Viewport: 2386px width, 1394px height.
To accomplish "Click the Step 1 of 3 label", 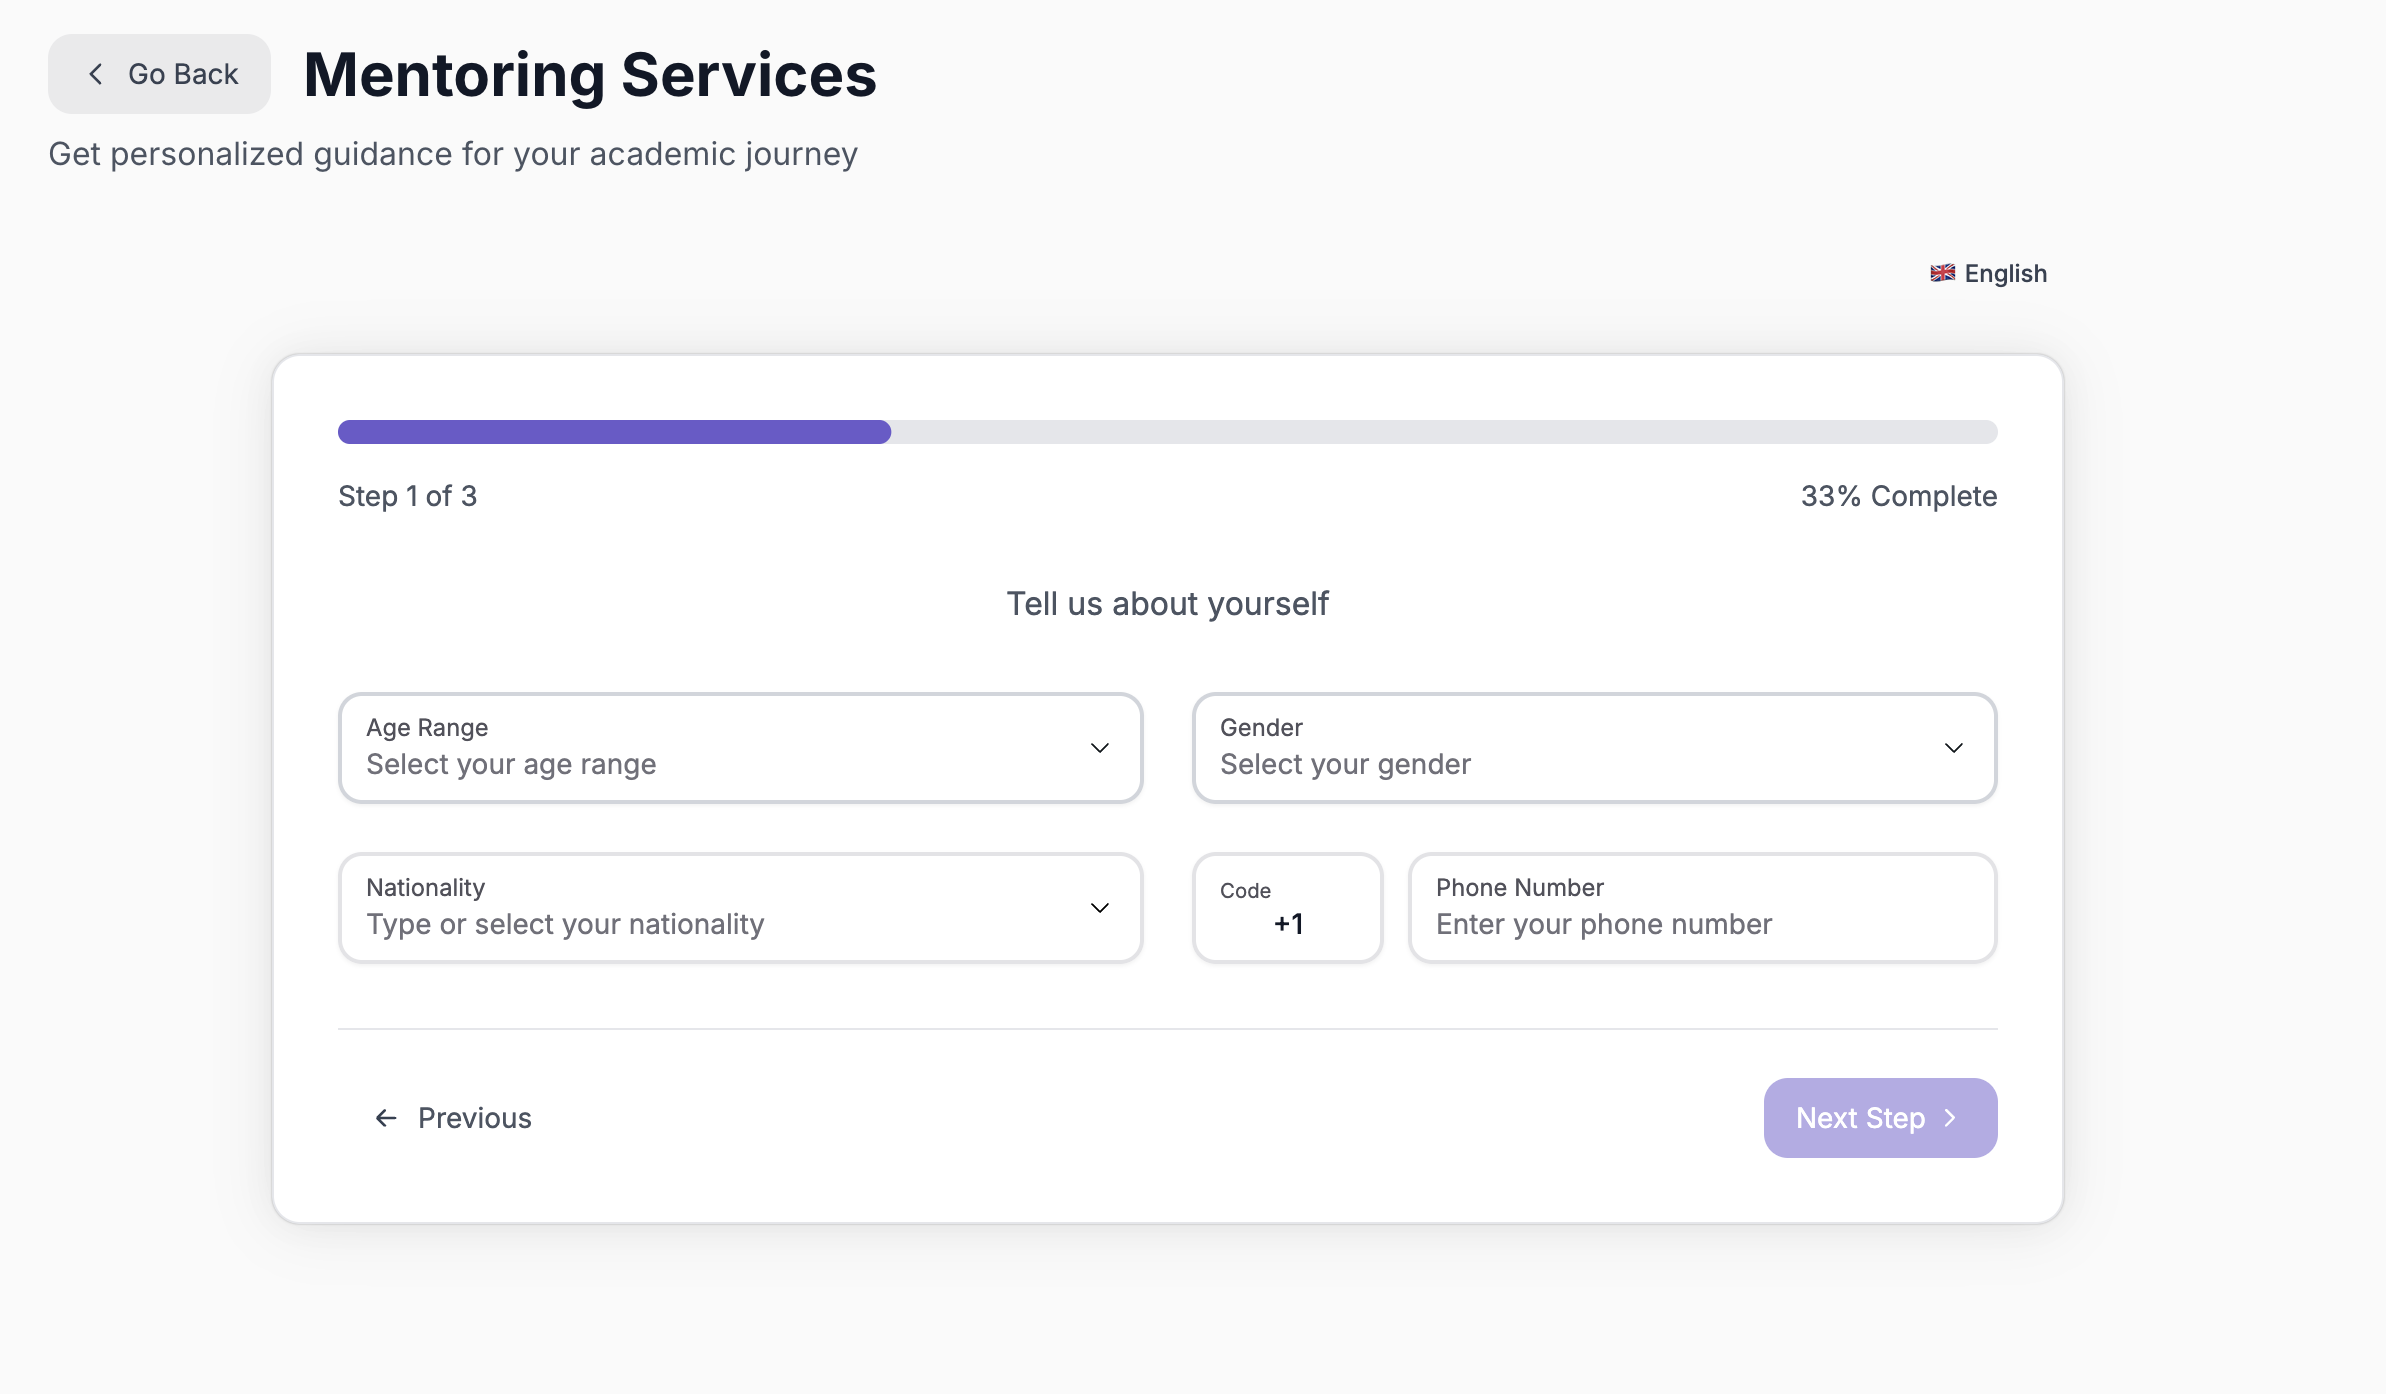I will pos(408,496).
